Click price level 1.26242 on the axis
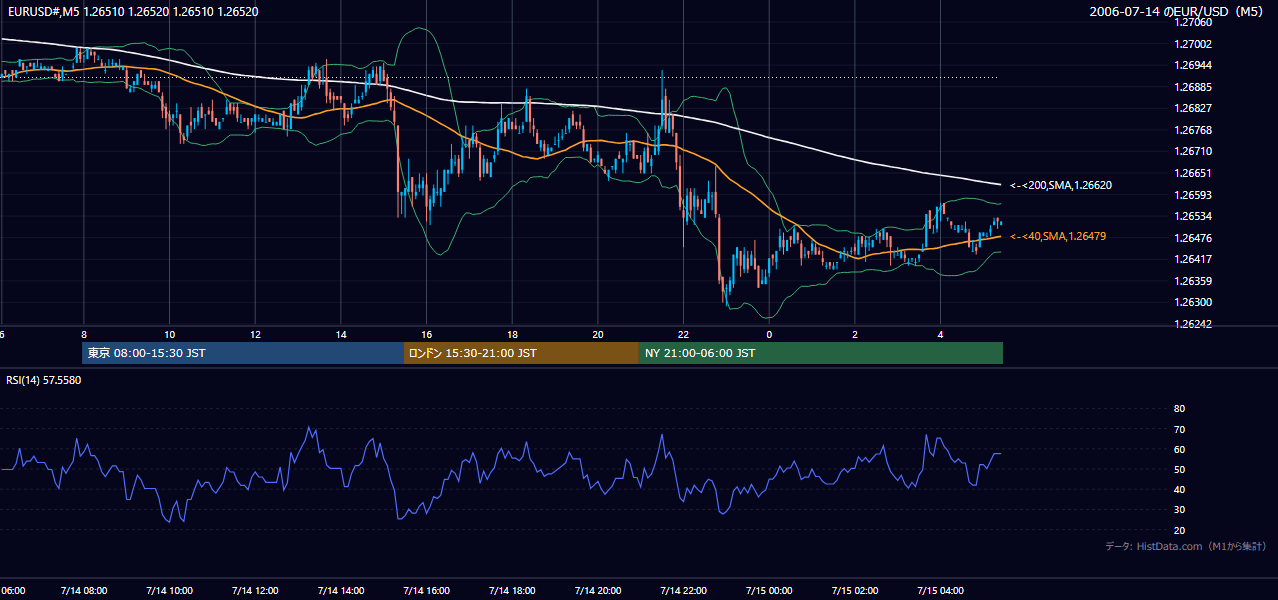The width and height of the screenshot is (1278, 600). point(1193,324)
